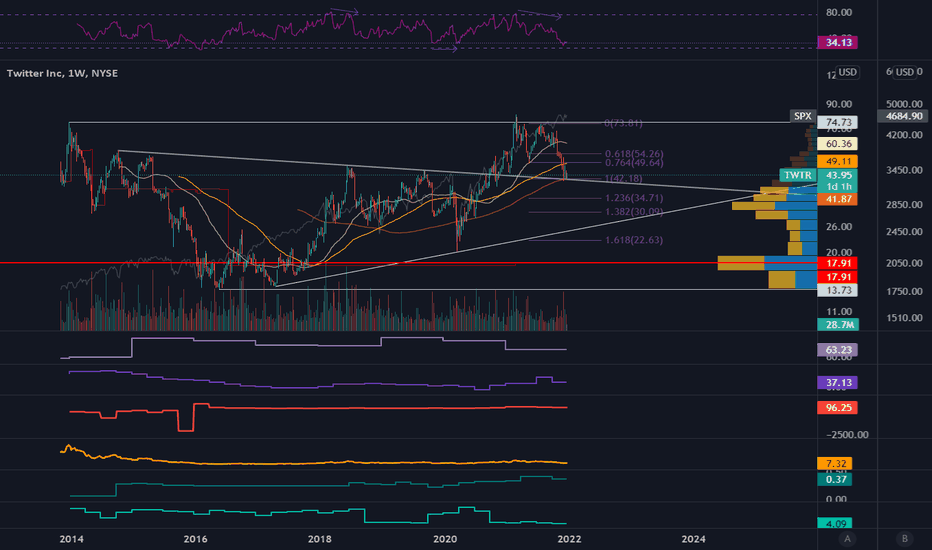Click the 26.00 tick on the price scale
932x550 pixels.
pyautogui.click(x=839, y=227)
